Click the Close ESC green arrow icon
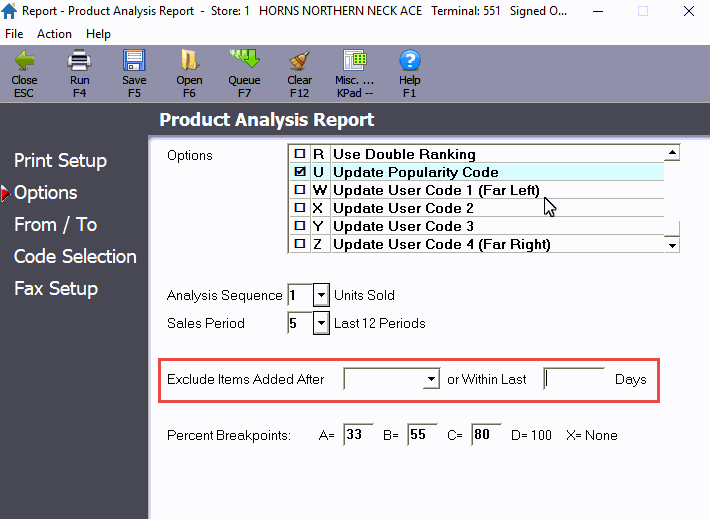This screenshot has width=710, height=519. click(24, 60)
